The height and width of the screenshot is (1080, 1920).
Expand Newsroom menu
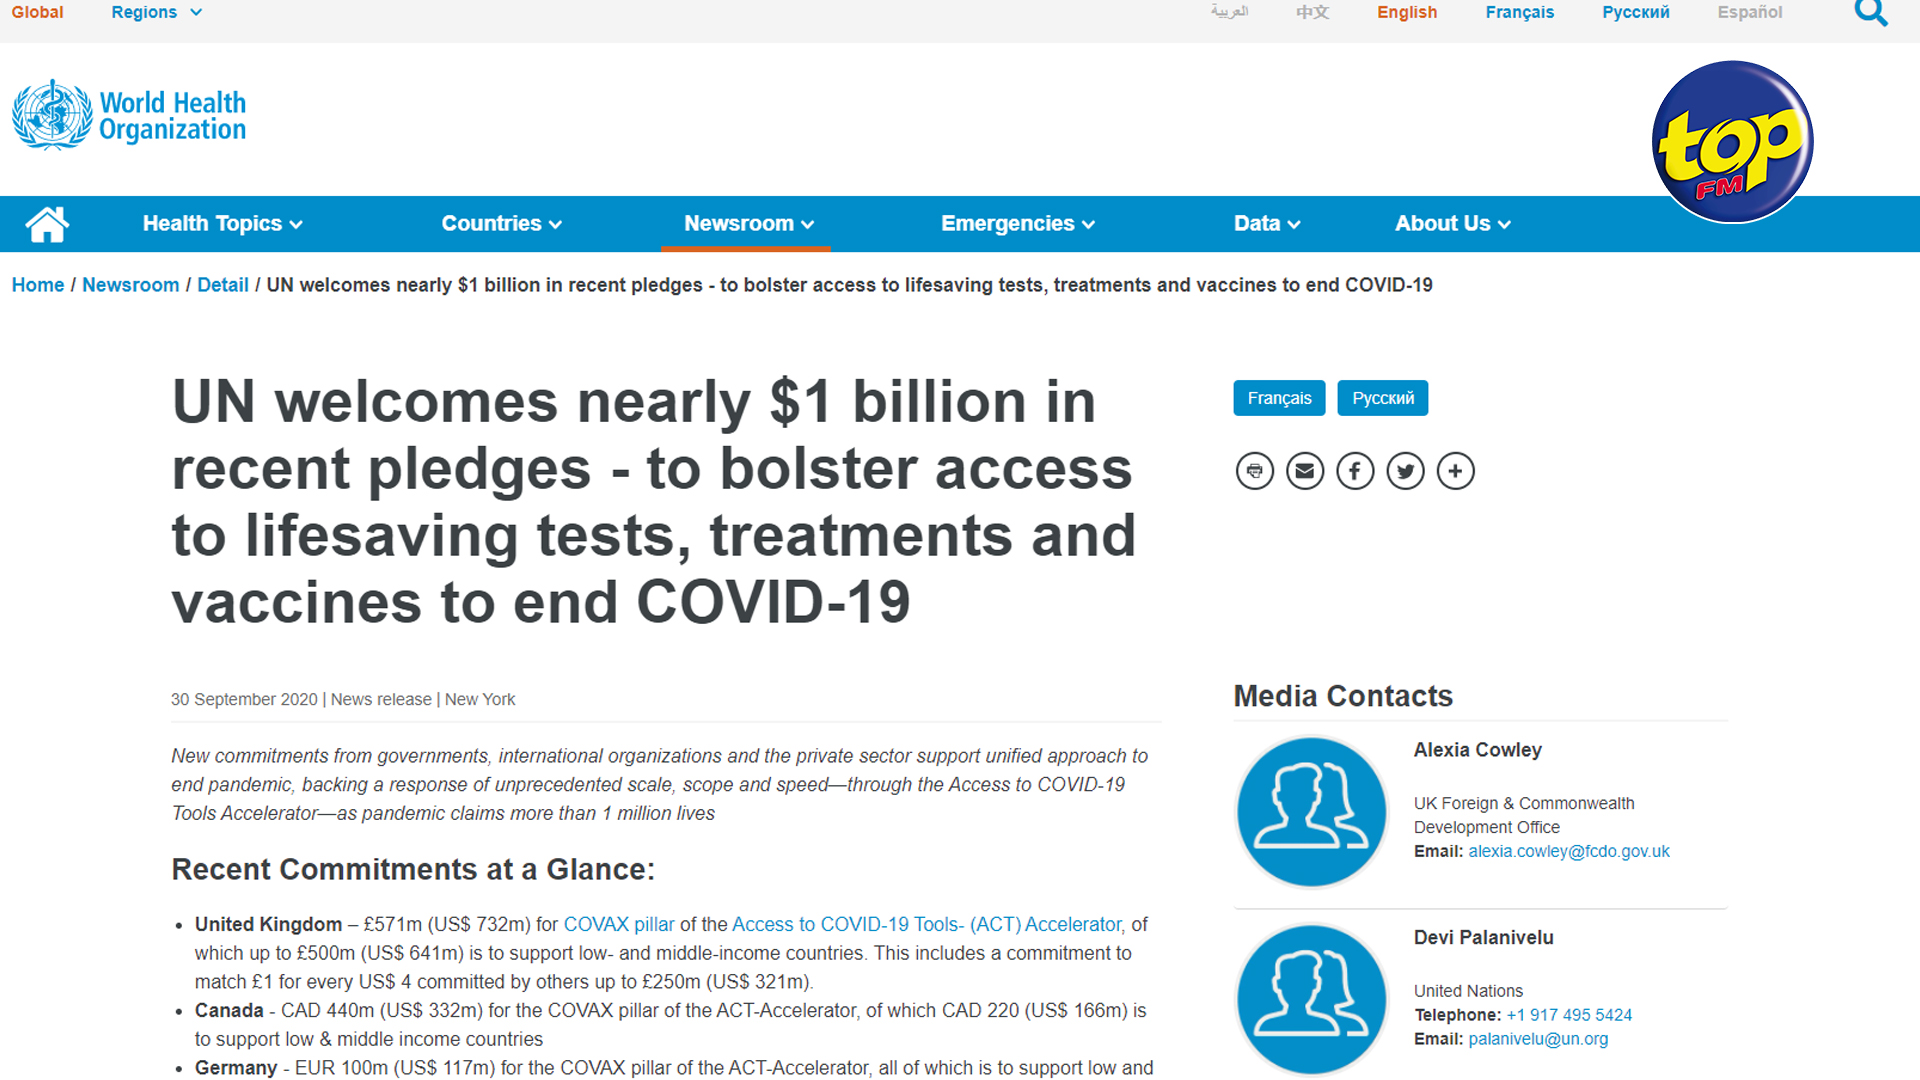pyautogui.click(x=749, y=224)
